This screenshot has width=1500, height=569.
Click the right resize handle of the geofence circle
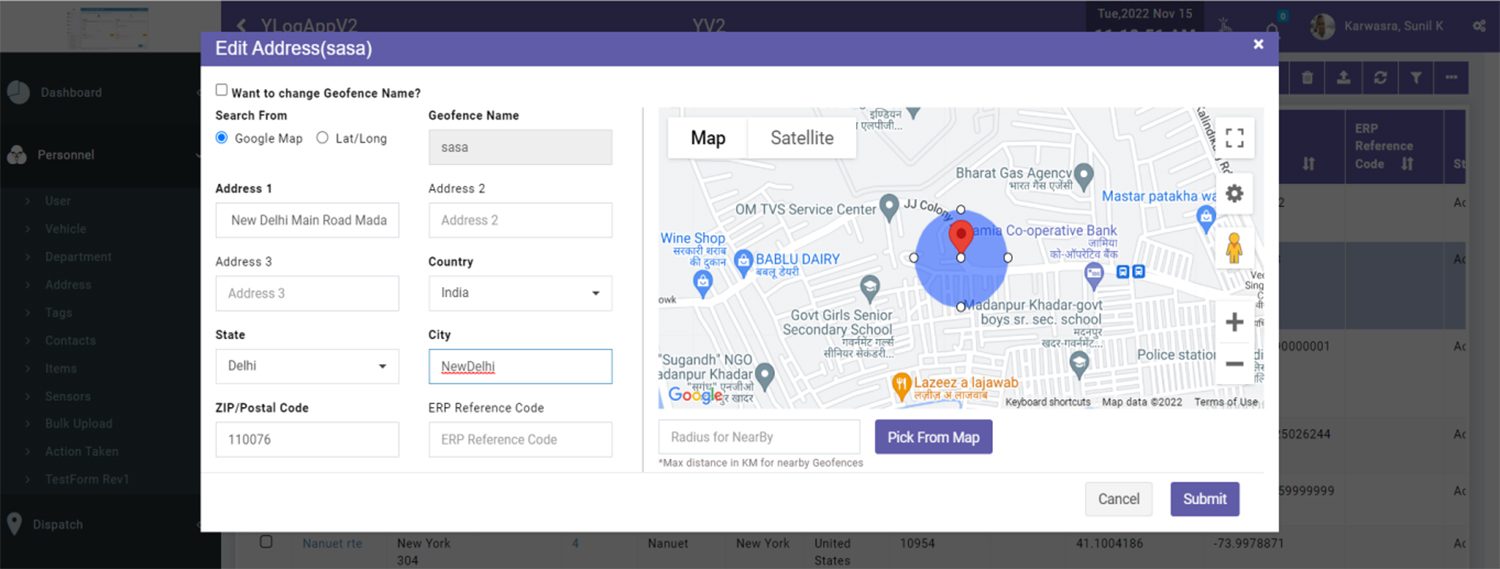coord(1008,258)
